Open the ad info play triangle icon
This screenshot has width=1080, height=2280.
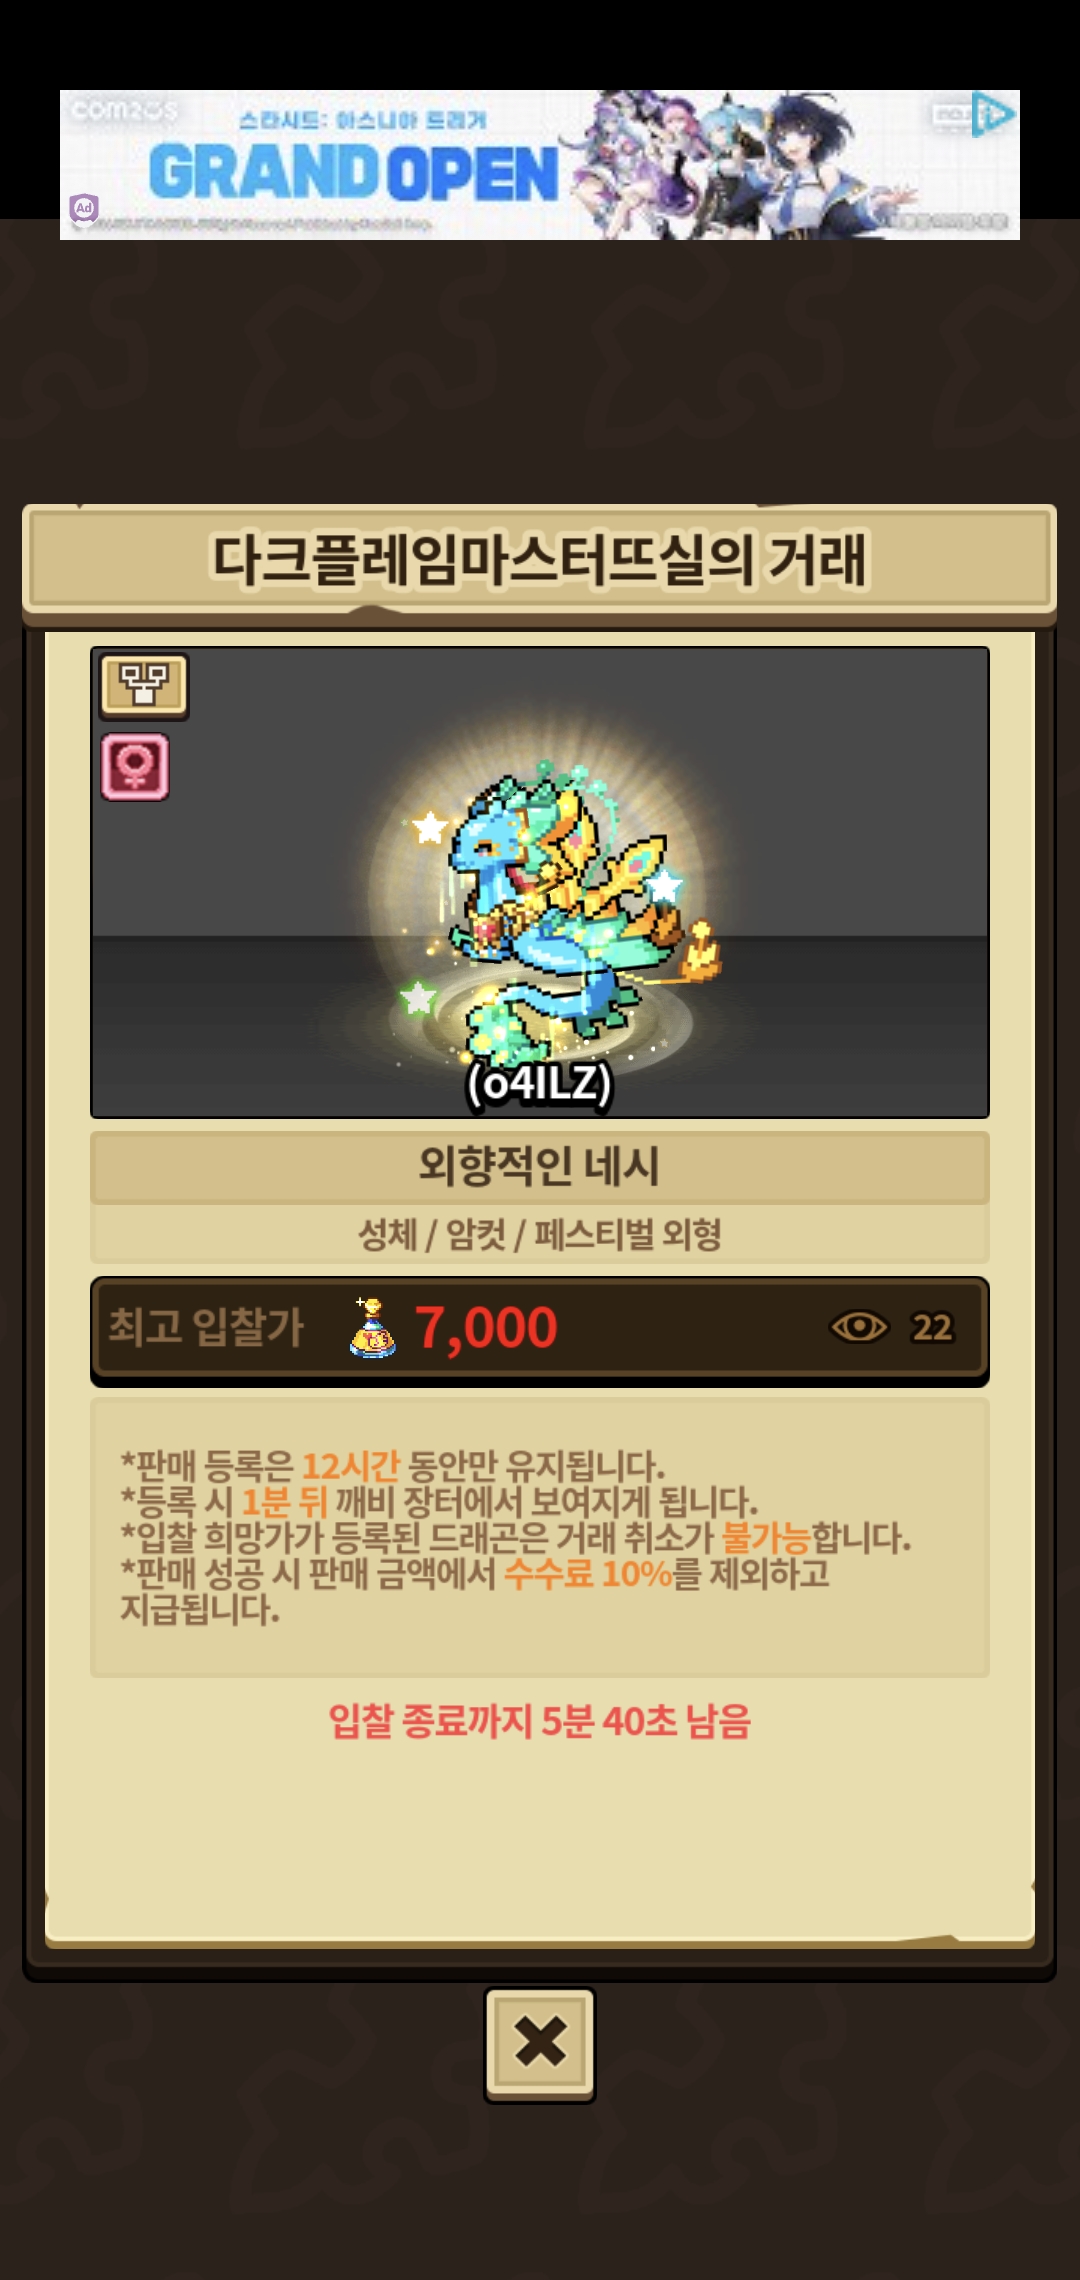pyautogui.click(x=994, y=115)
